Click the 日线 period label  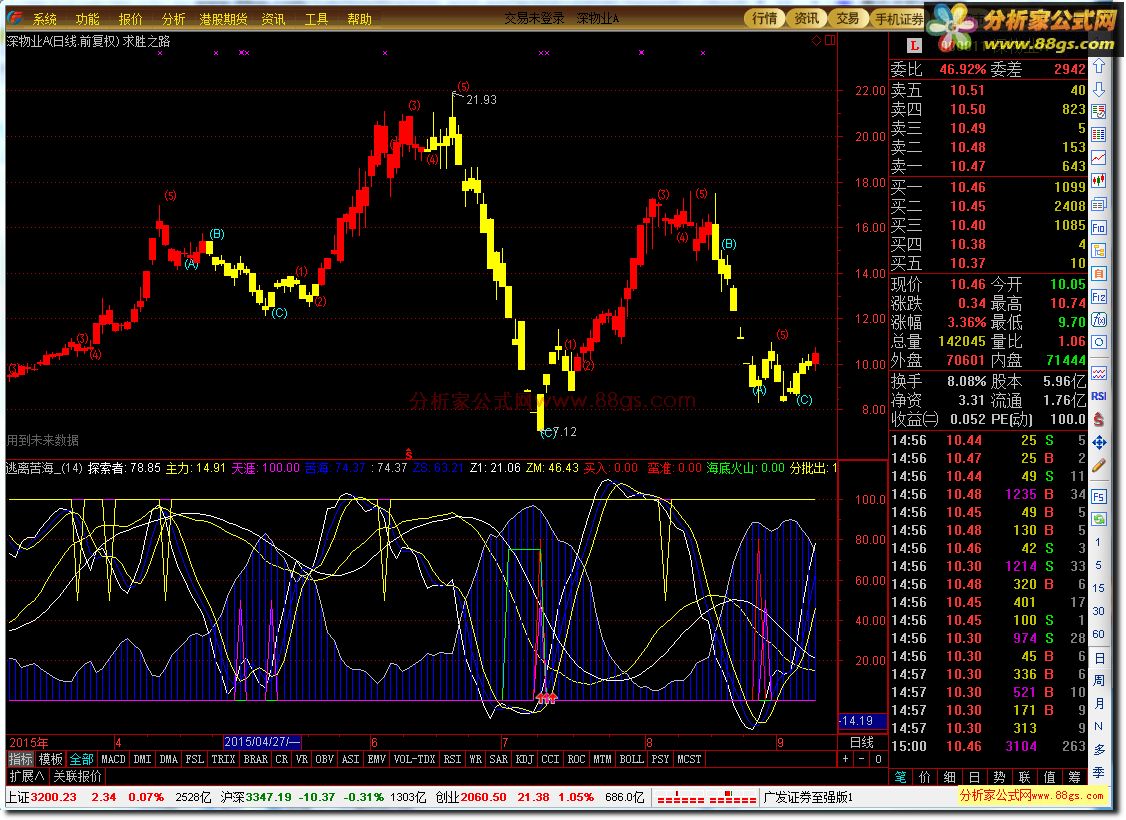[x=862, y=742]
